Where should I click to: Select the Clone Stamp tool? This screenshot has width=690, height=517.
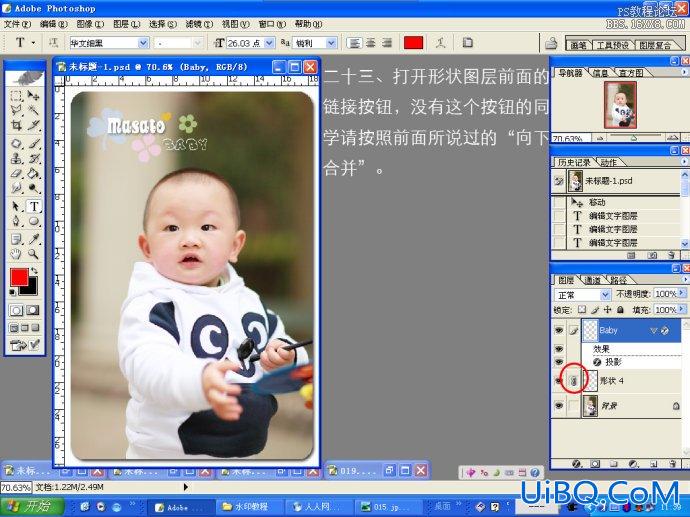(16, 158)
